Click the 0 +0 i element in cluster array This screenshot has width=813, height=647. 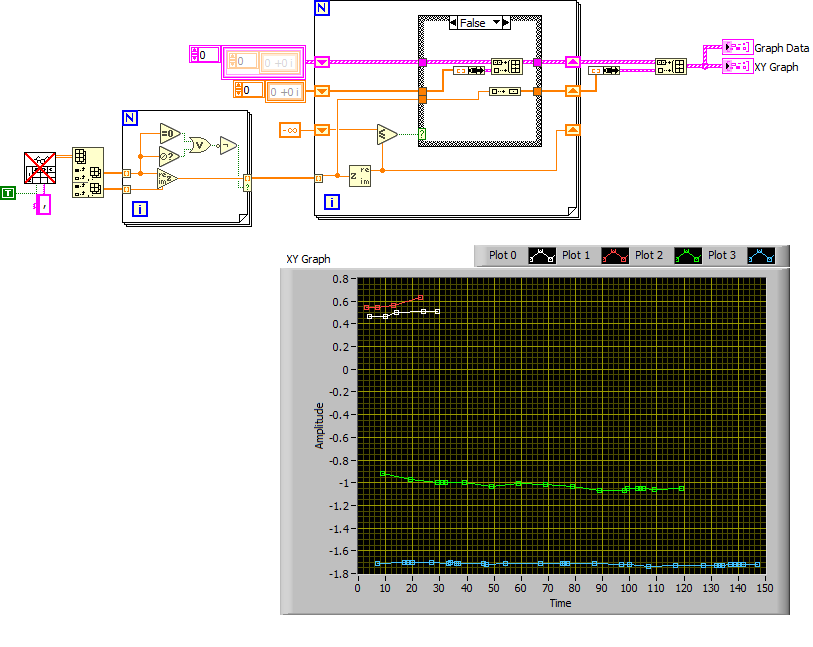[279, 63]
